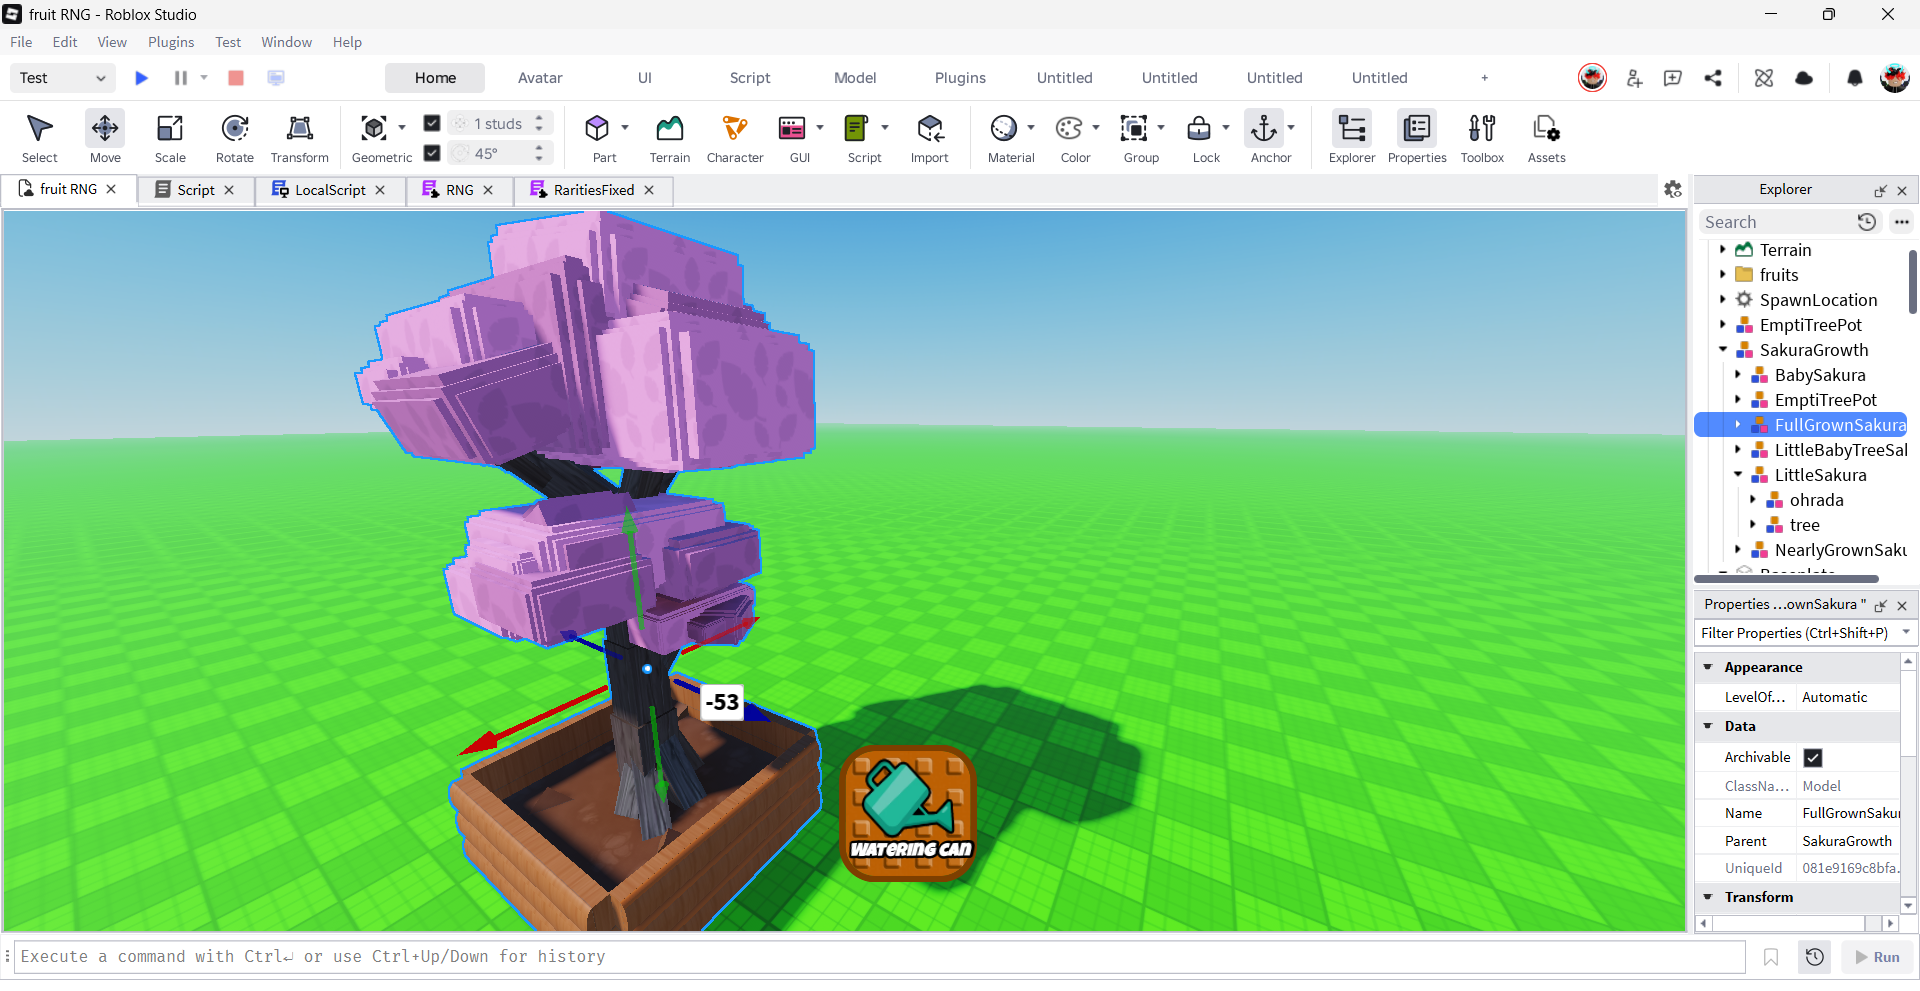The height and width of the screenshot is (991, 1920).
Task: Collapse the SakuraGrowth tree node
Action: [x=1723, y=350]
